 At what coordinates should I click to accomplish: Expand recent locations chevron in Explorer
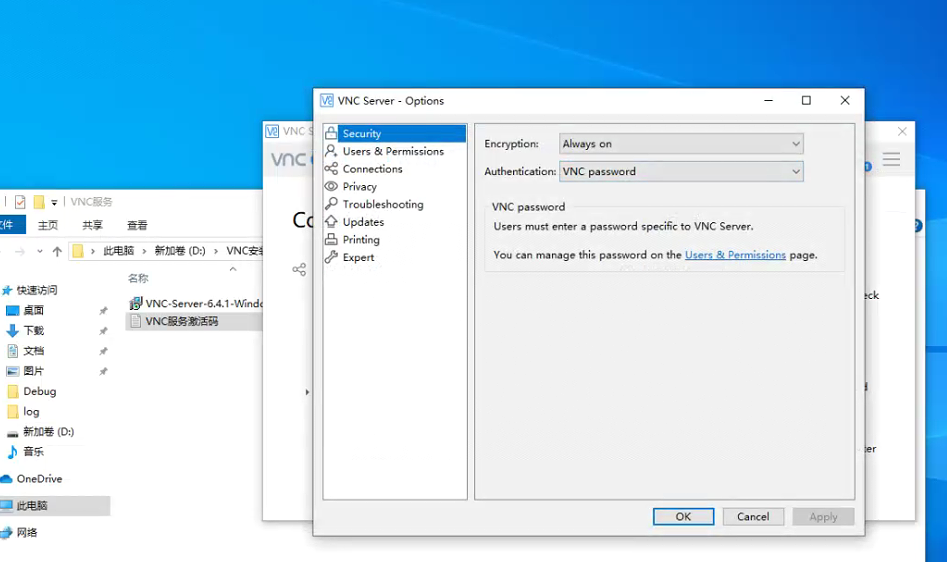pyautogui.click(x=40, y=251)
